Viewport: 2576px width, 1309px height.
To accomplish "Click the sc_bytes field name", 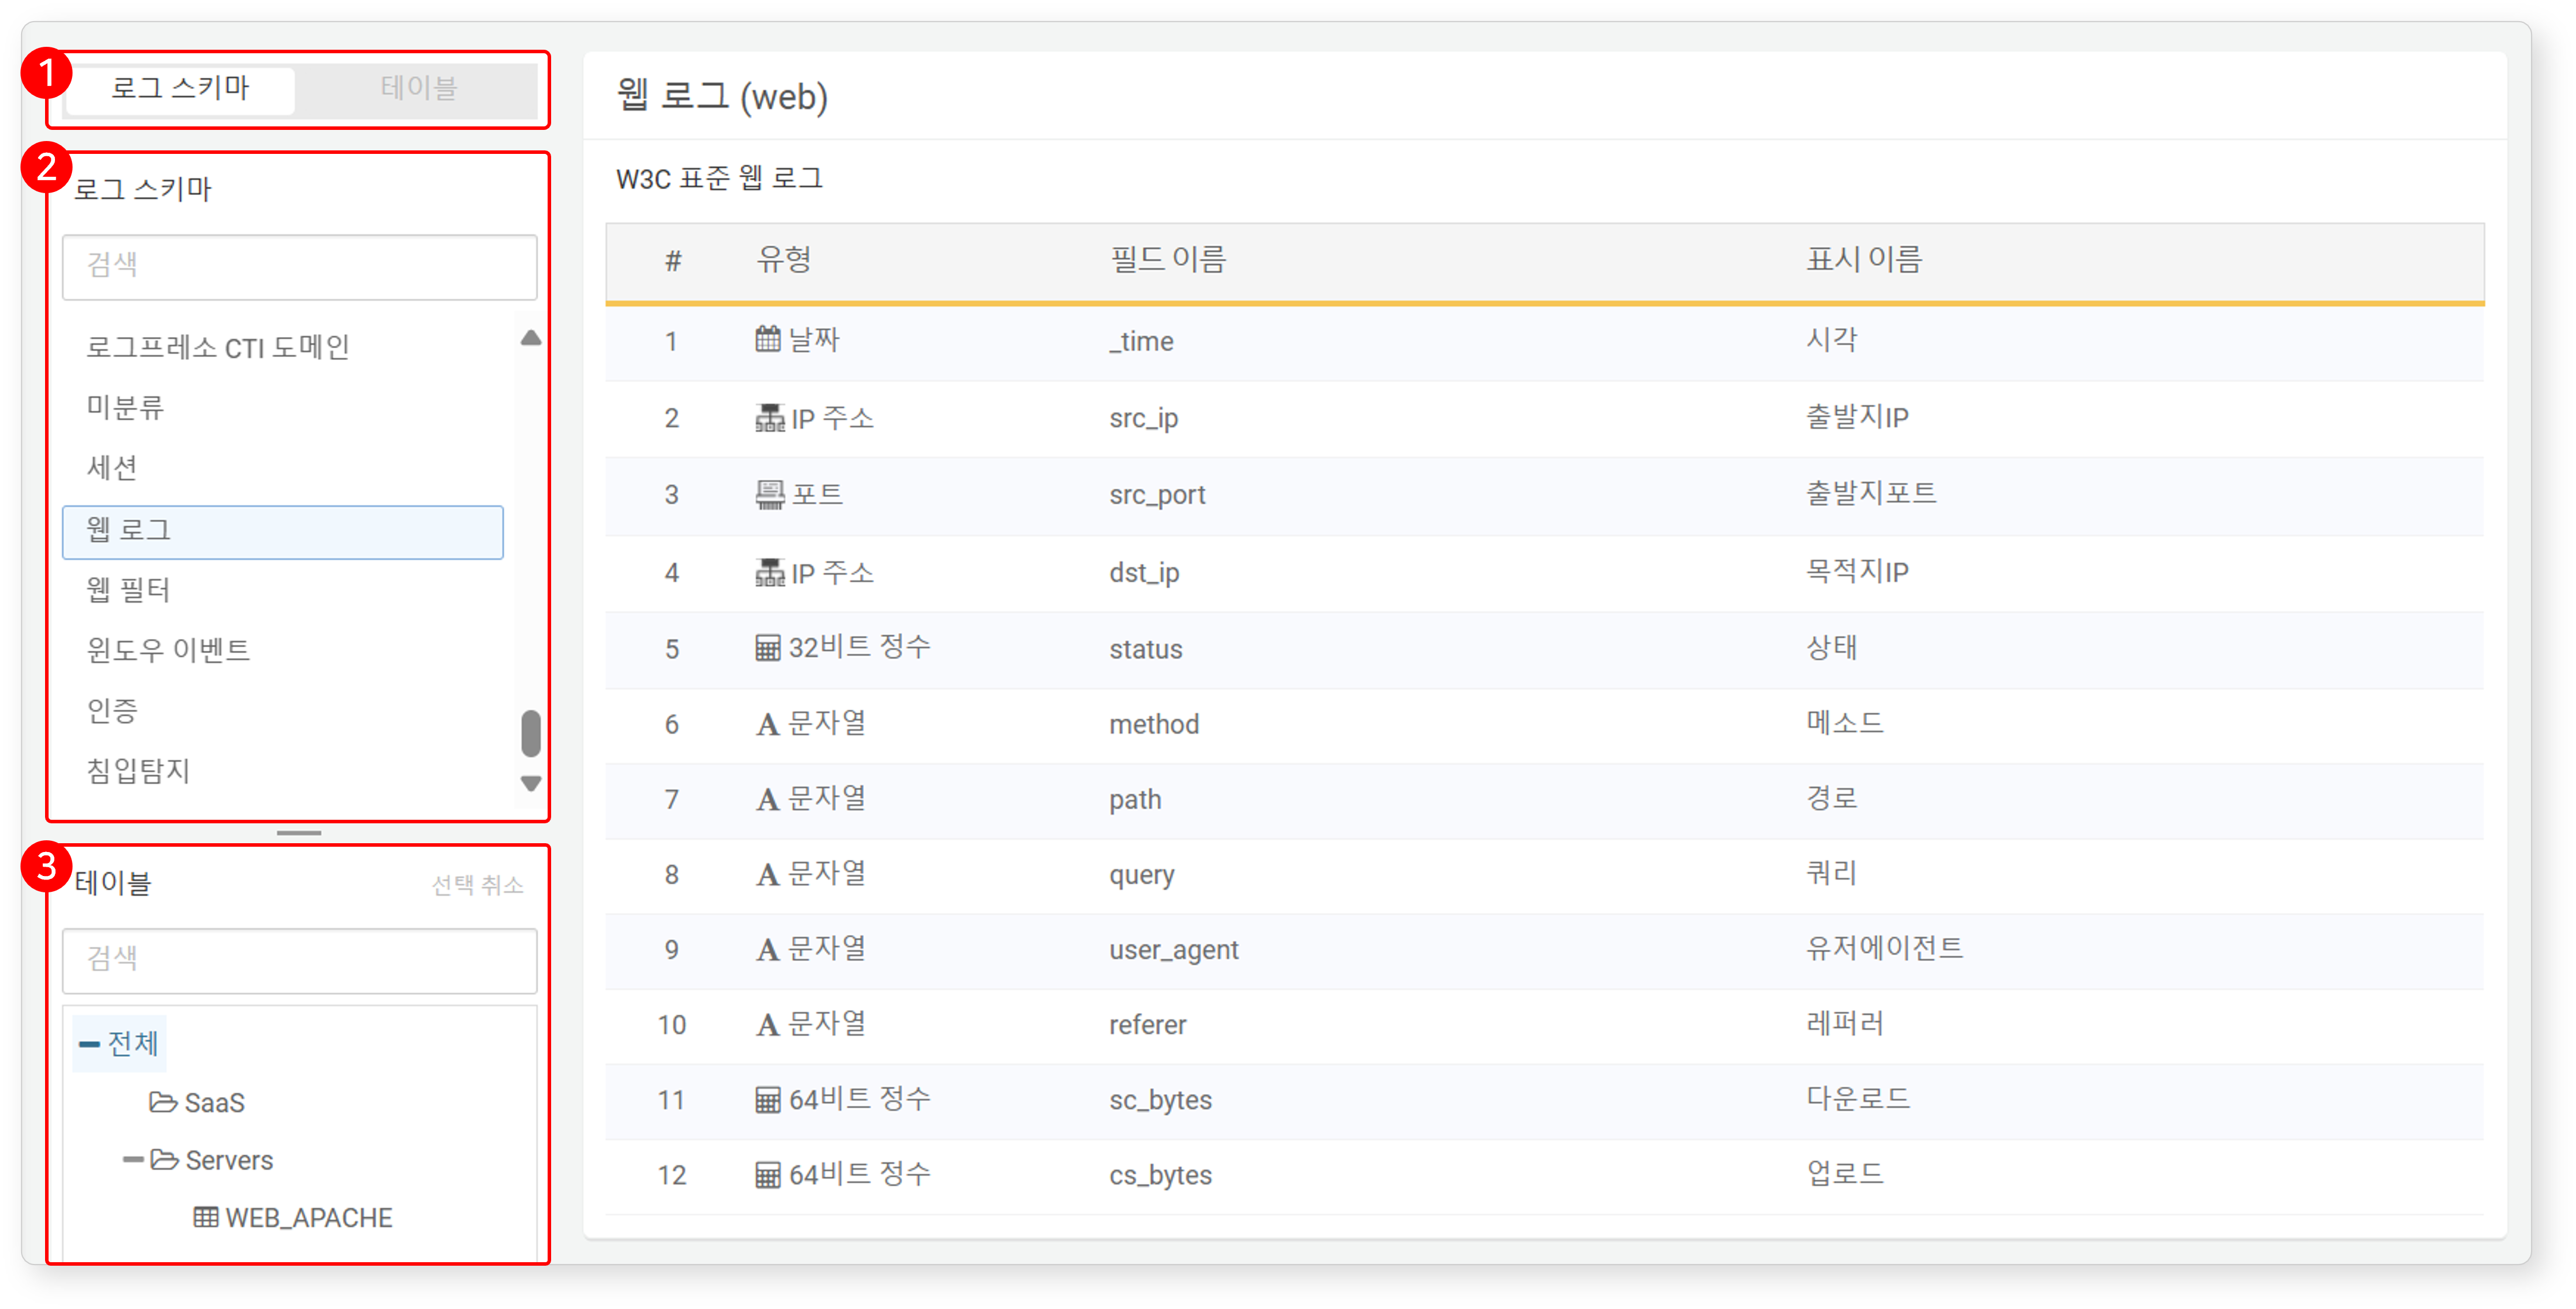I will [x=1160, y=1100].
